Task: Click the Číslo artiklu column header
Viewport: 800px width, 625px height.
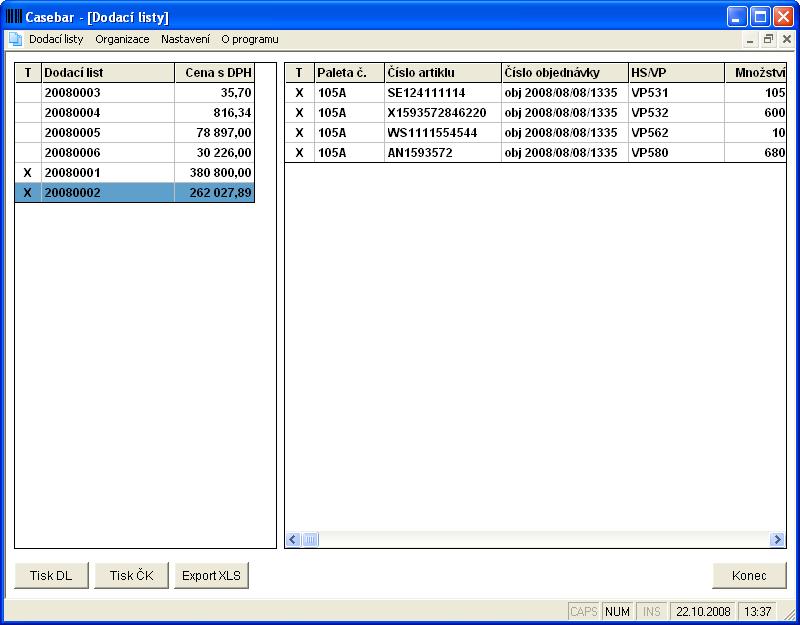Action: pyautogui.click(x=443, y=72)
